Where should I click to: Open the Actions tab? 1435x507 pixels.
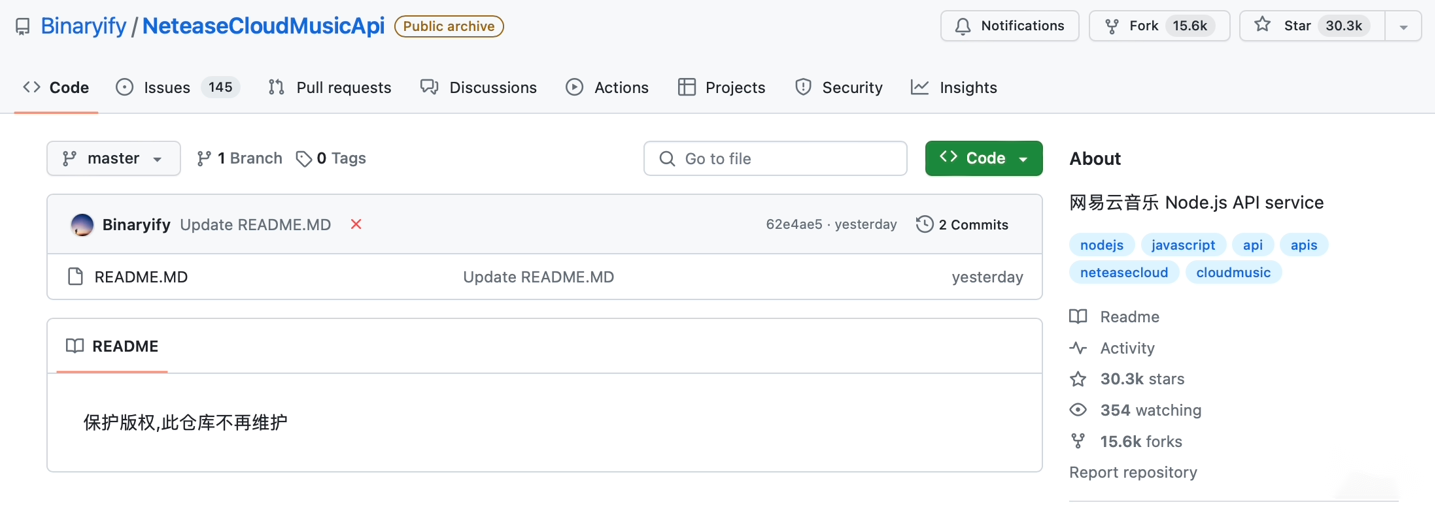coord(607,88)
